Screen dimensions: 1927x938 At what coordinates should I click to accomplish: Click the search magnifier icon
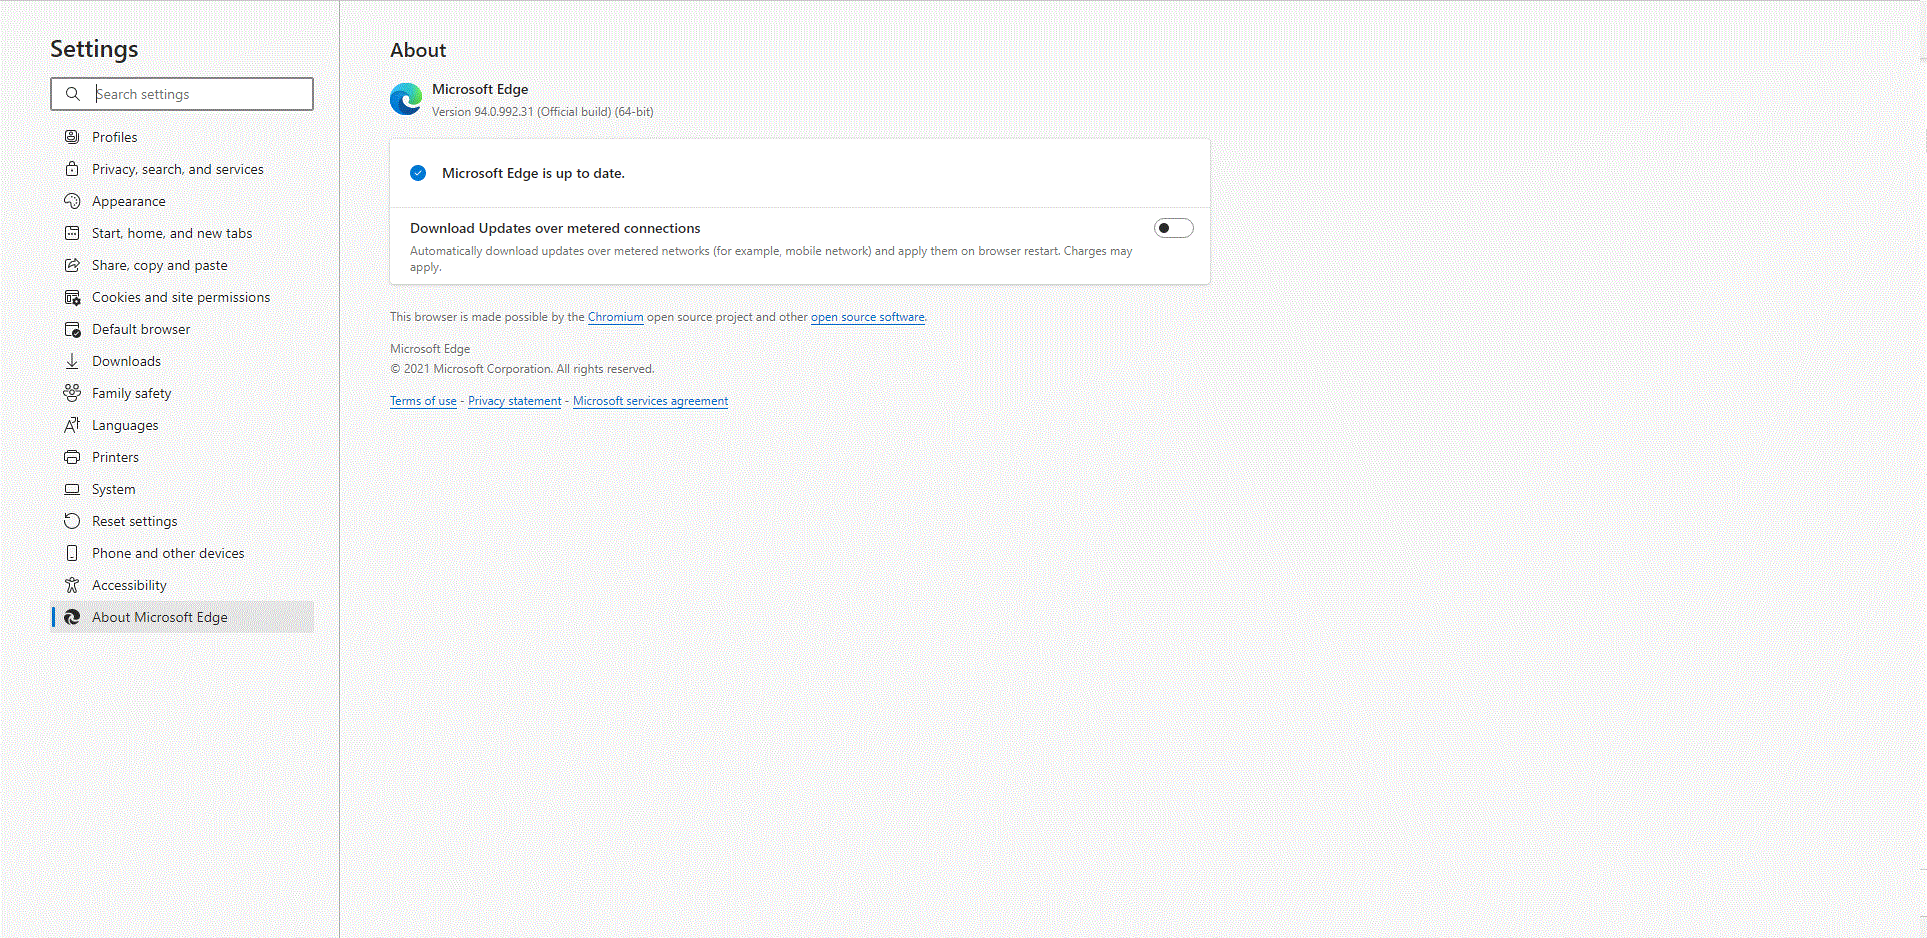73,94
